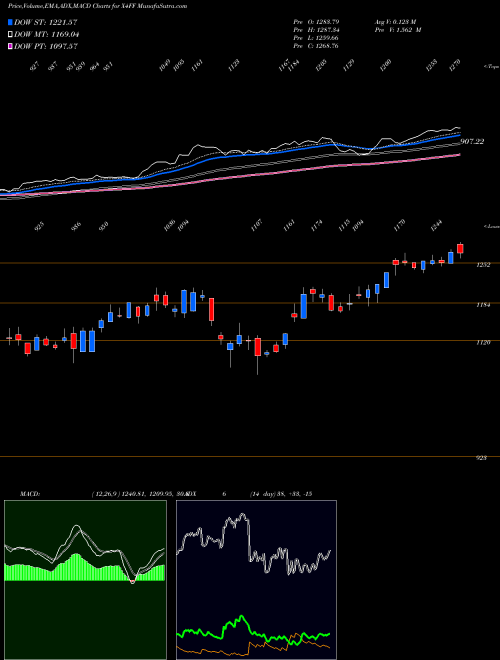
Task: Click the lows-row label 1244
Action: click(436, 225)
